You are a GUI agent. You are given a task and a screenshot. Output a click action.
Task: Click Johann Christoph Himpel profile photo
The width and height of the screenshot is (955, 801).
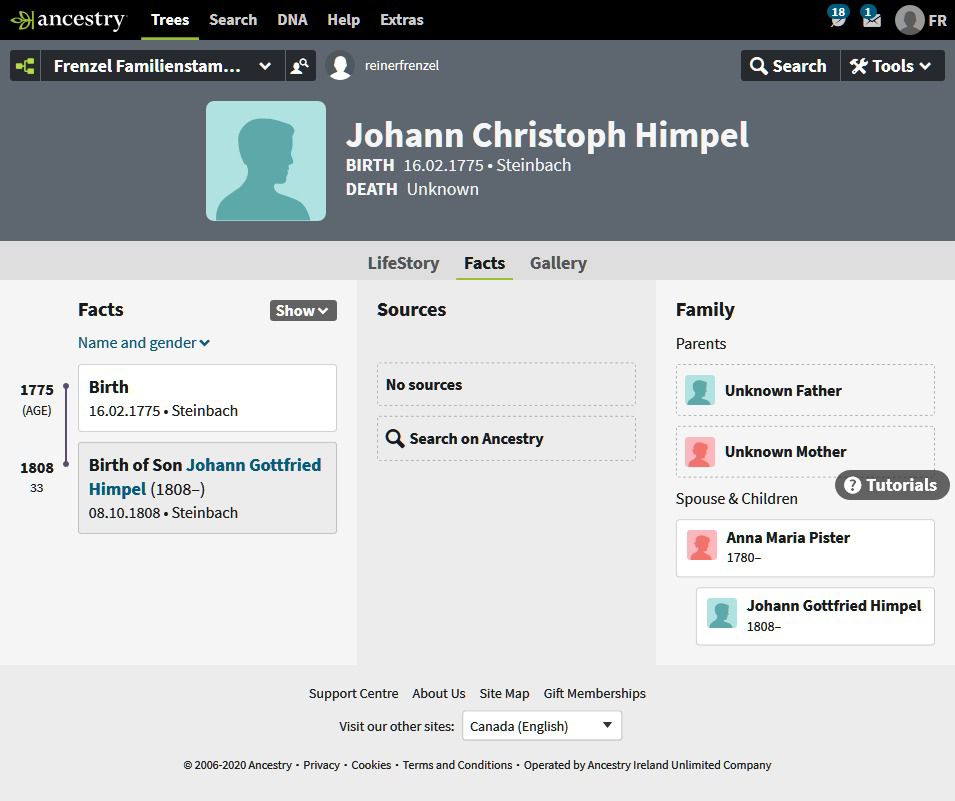(x=266, y=161)
